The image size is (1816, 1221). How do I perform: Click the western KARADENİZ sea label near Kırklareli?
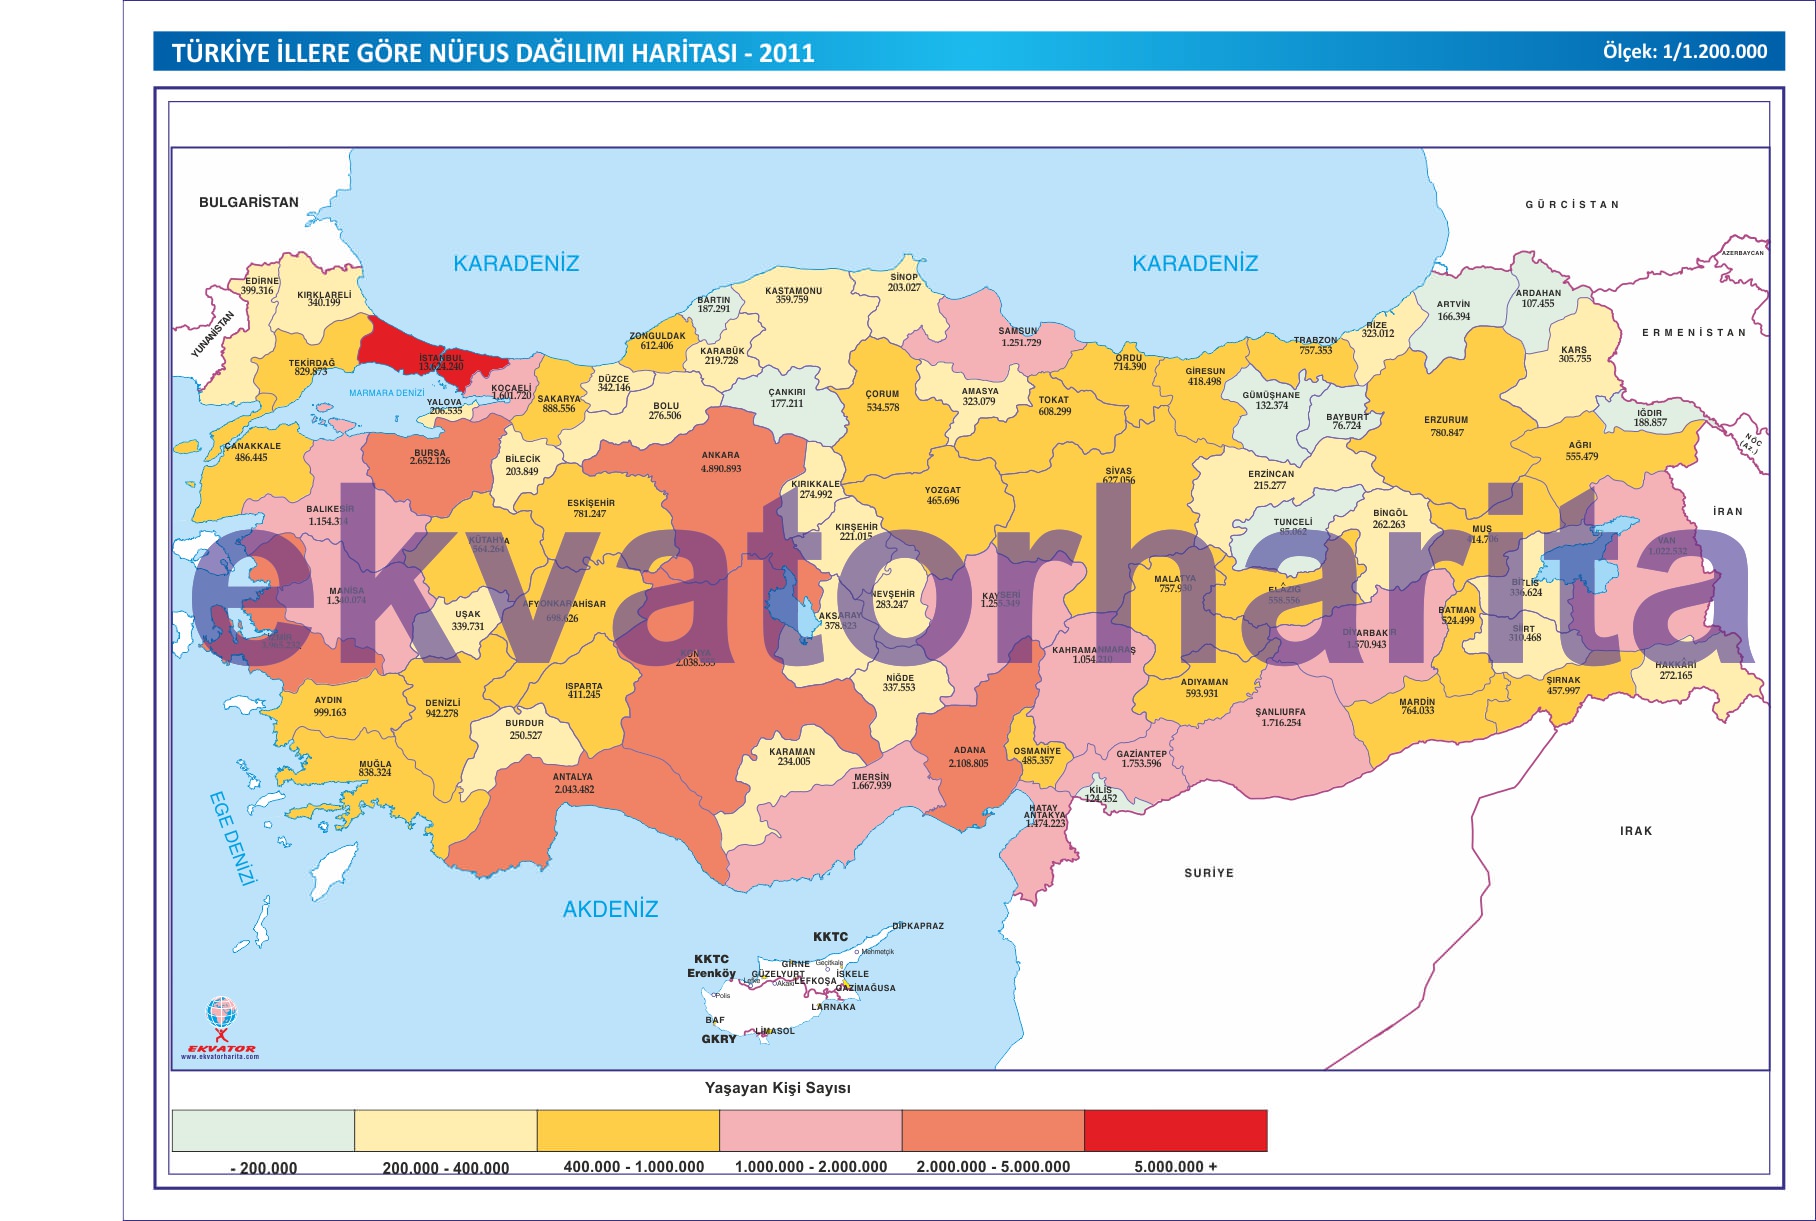point(516,263)
